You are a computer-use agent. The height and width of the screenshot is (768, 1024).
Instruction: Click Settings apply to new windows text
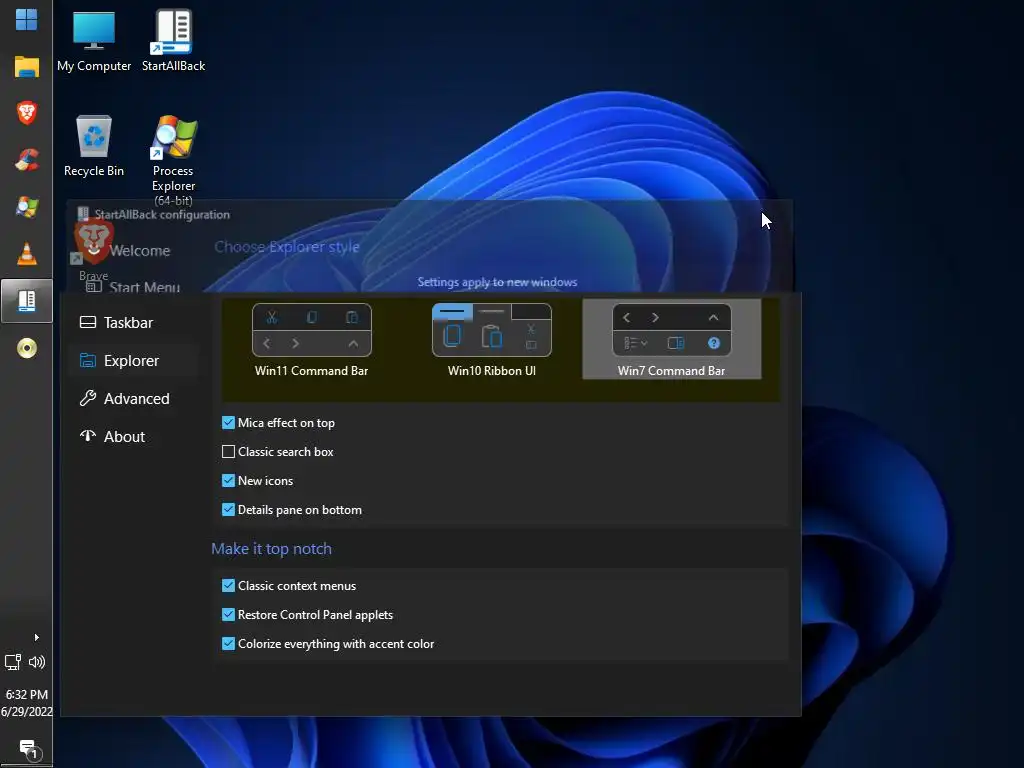497,282
